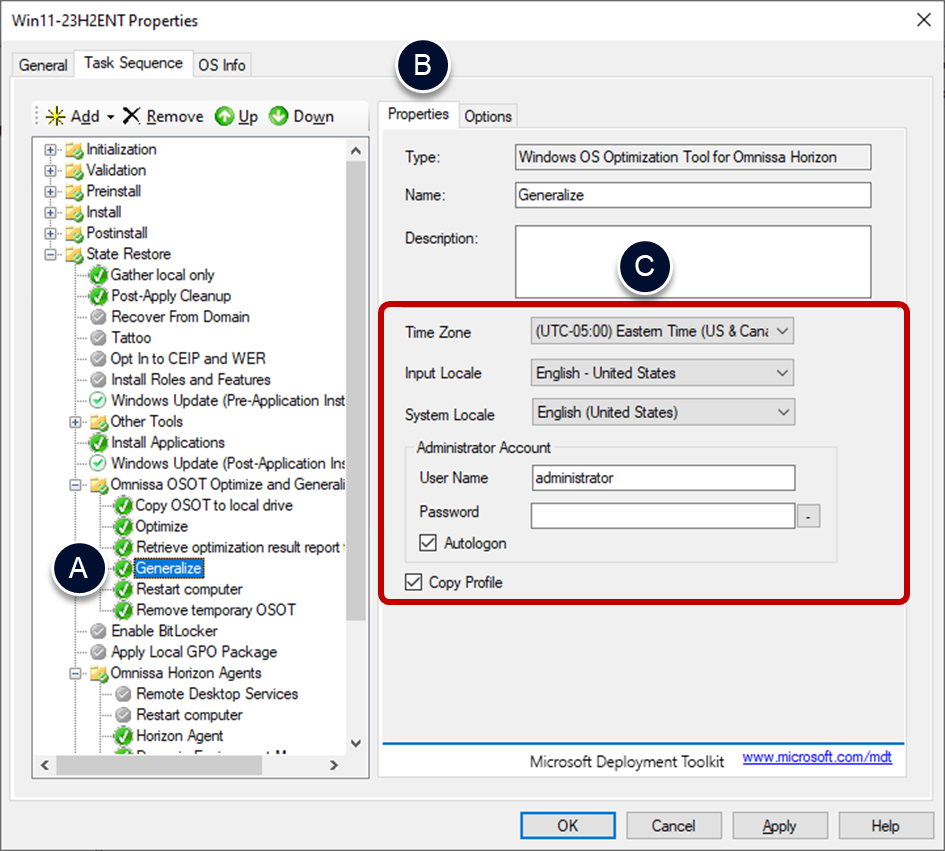The image size is (945, 851).
Task: Click the task sequence tree vertical scrollbar
Action: point(357,400)
